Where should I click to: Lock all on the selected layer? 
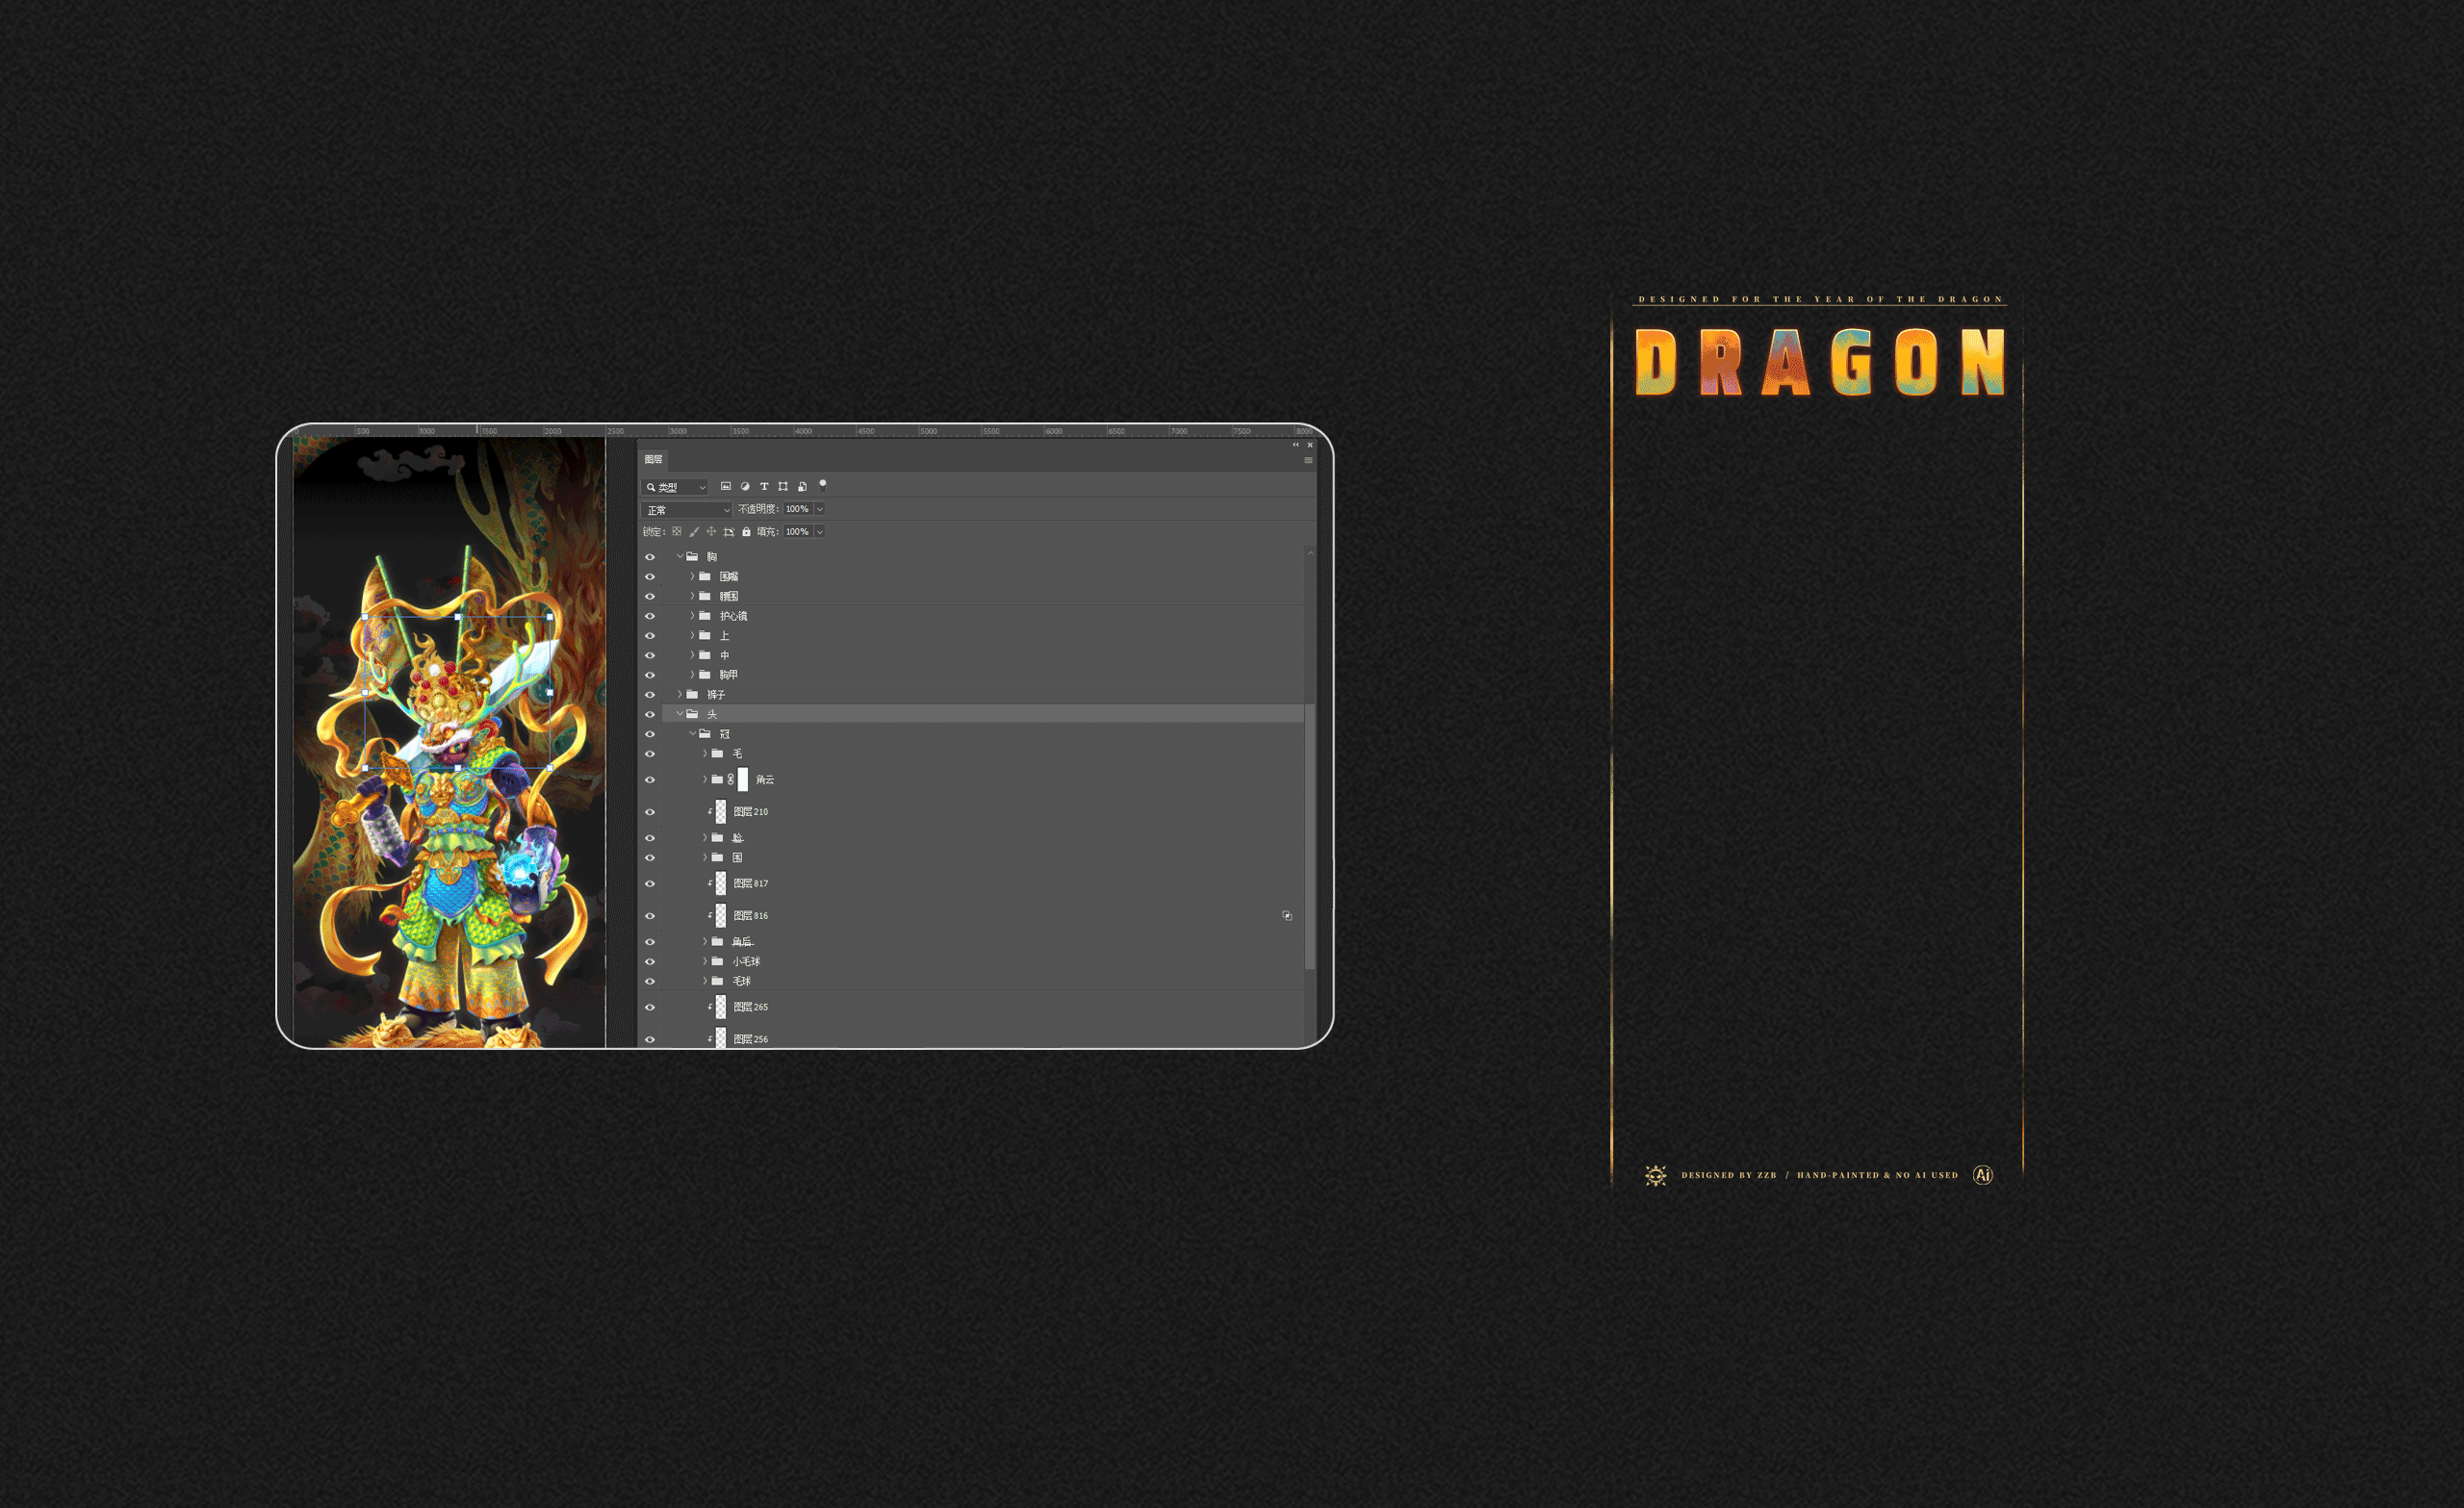(747, 532)
